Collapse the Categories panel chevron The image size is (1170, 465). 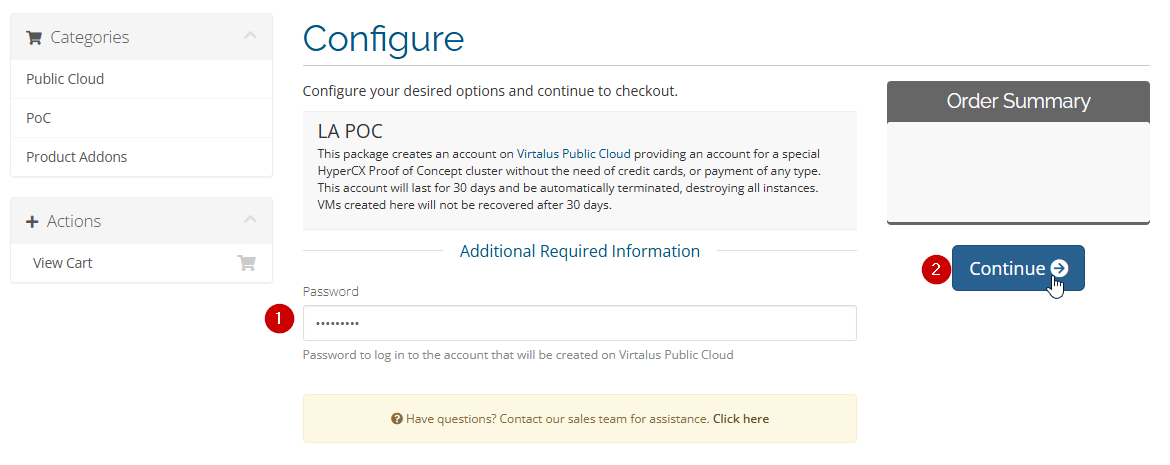coord(250,36)
